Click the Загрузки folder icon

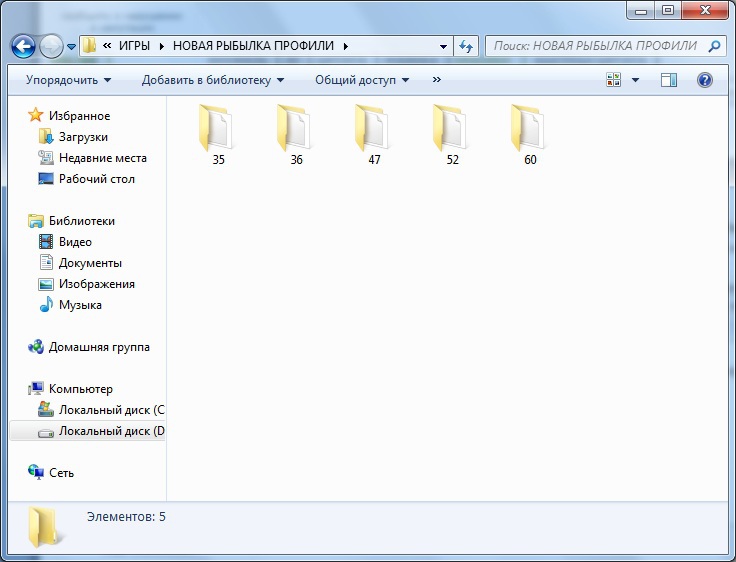point(46,137)
